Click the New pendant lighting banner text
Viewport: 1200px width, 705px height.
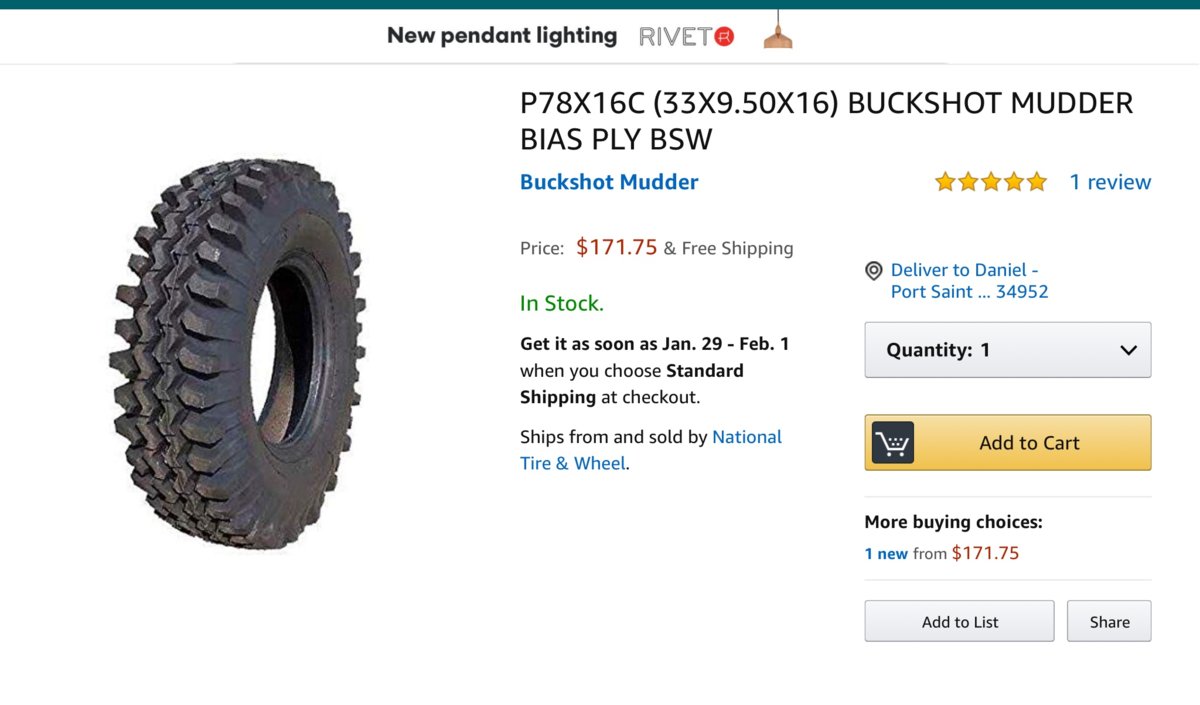click(x=502, y=36)
